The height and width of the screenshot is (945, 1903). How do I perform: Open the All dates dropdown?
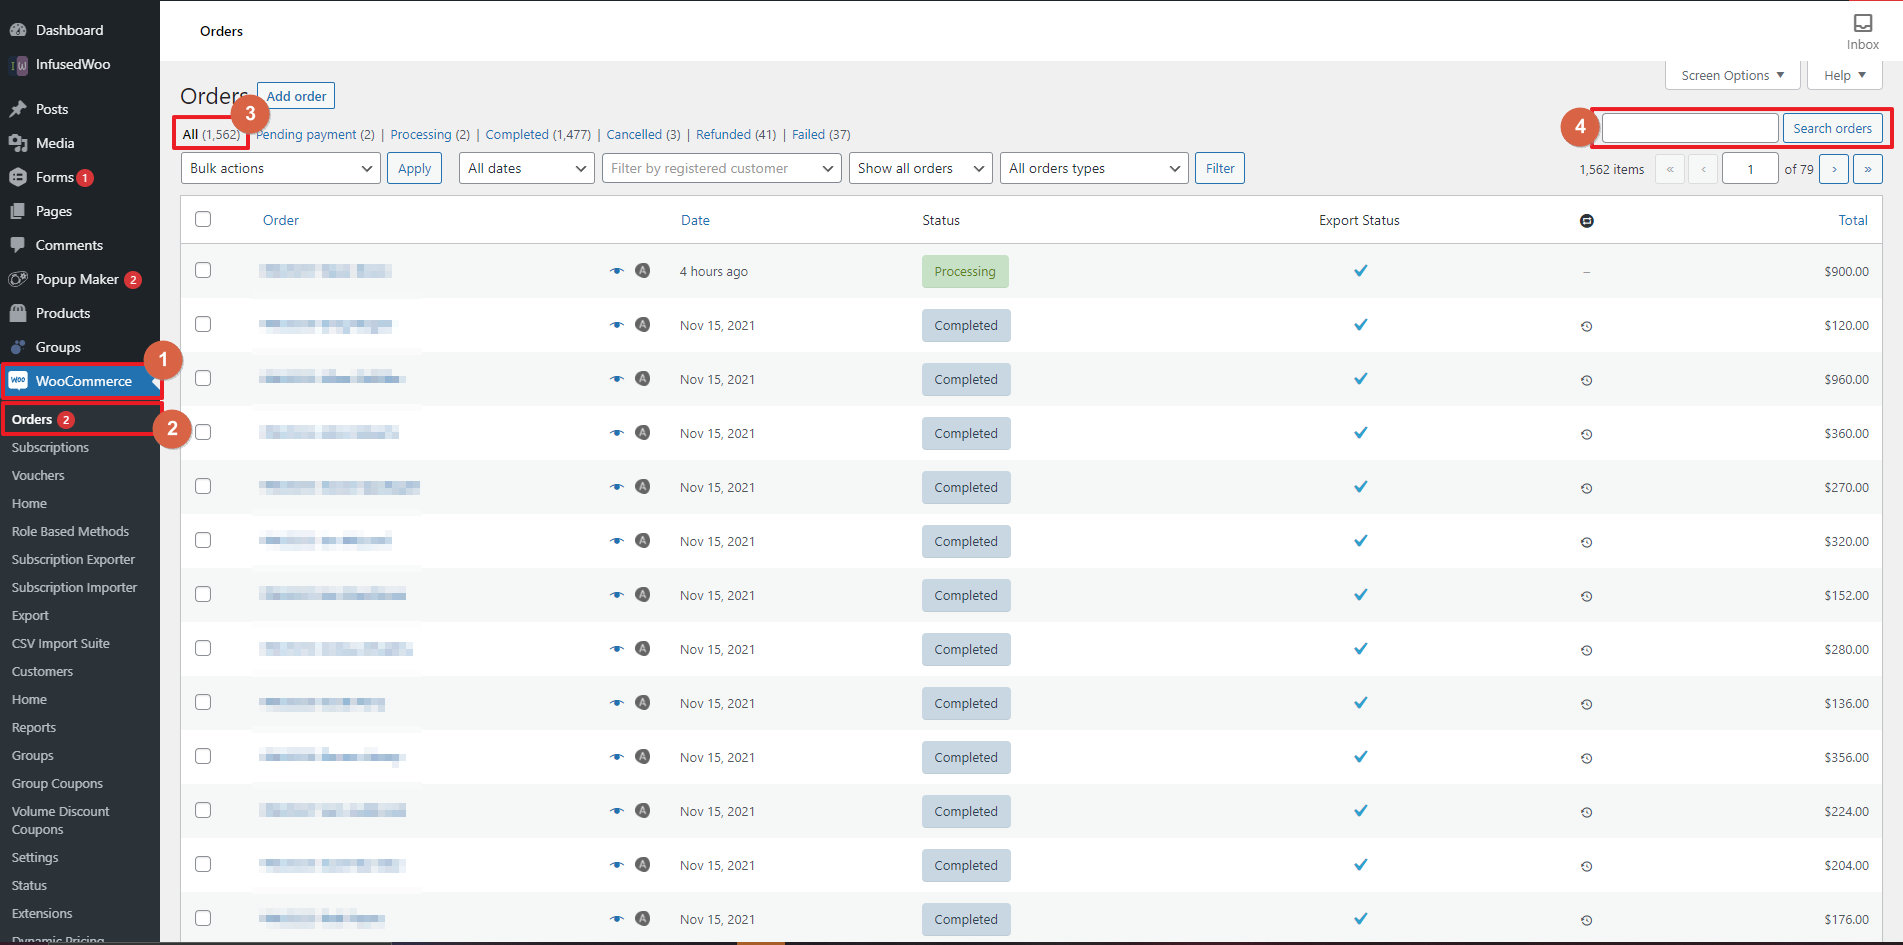tap(527, 168)
